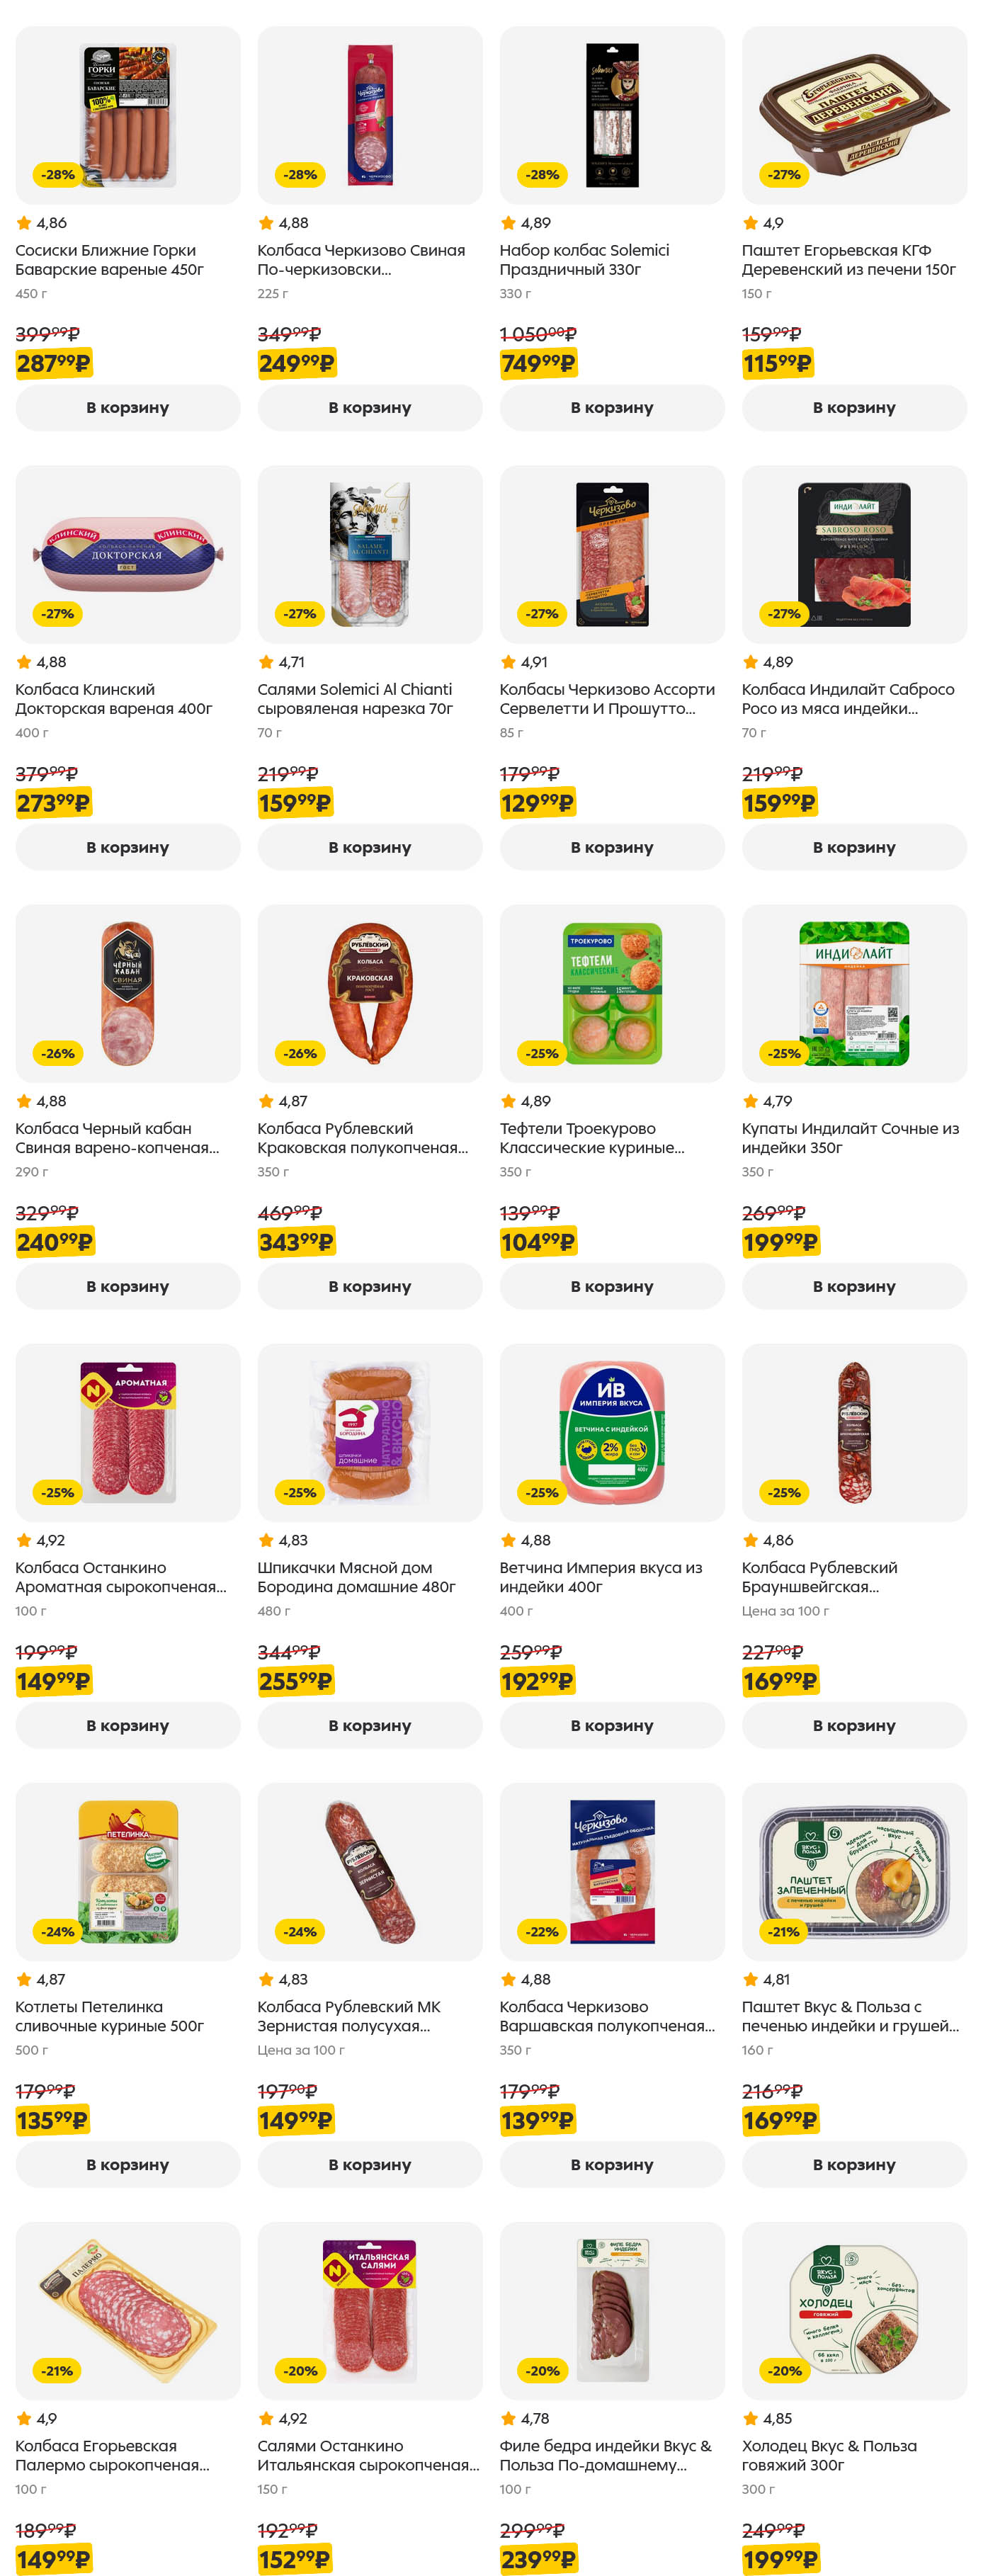Add Паштет Егорьевская Деревенский to cart
Viewport: 988px width, 2576px height.
coord(854,408)
